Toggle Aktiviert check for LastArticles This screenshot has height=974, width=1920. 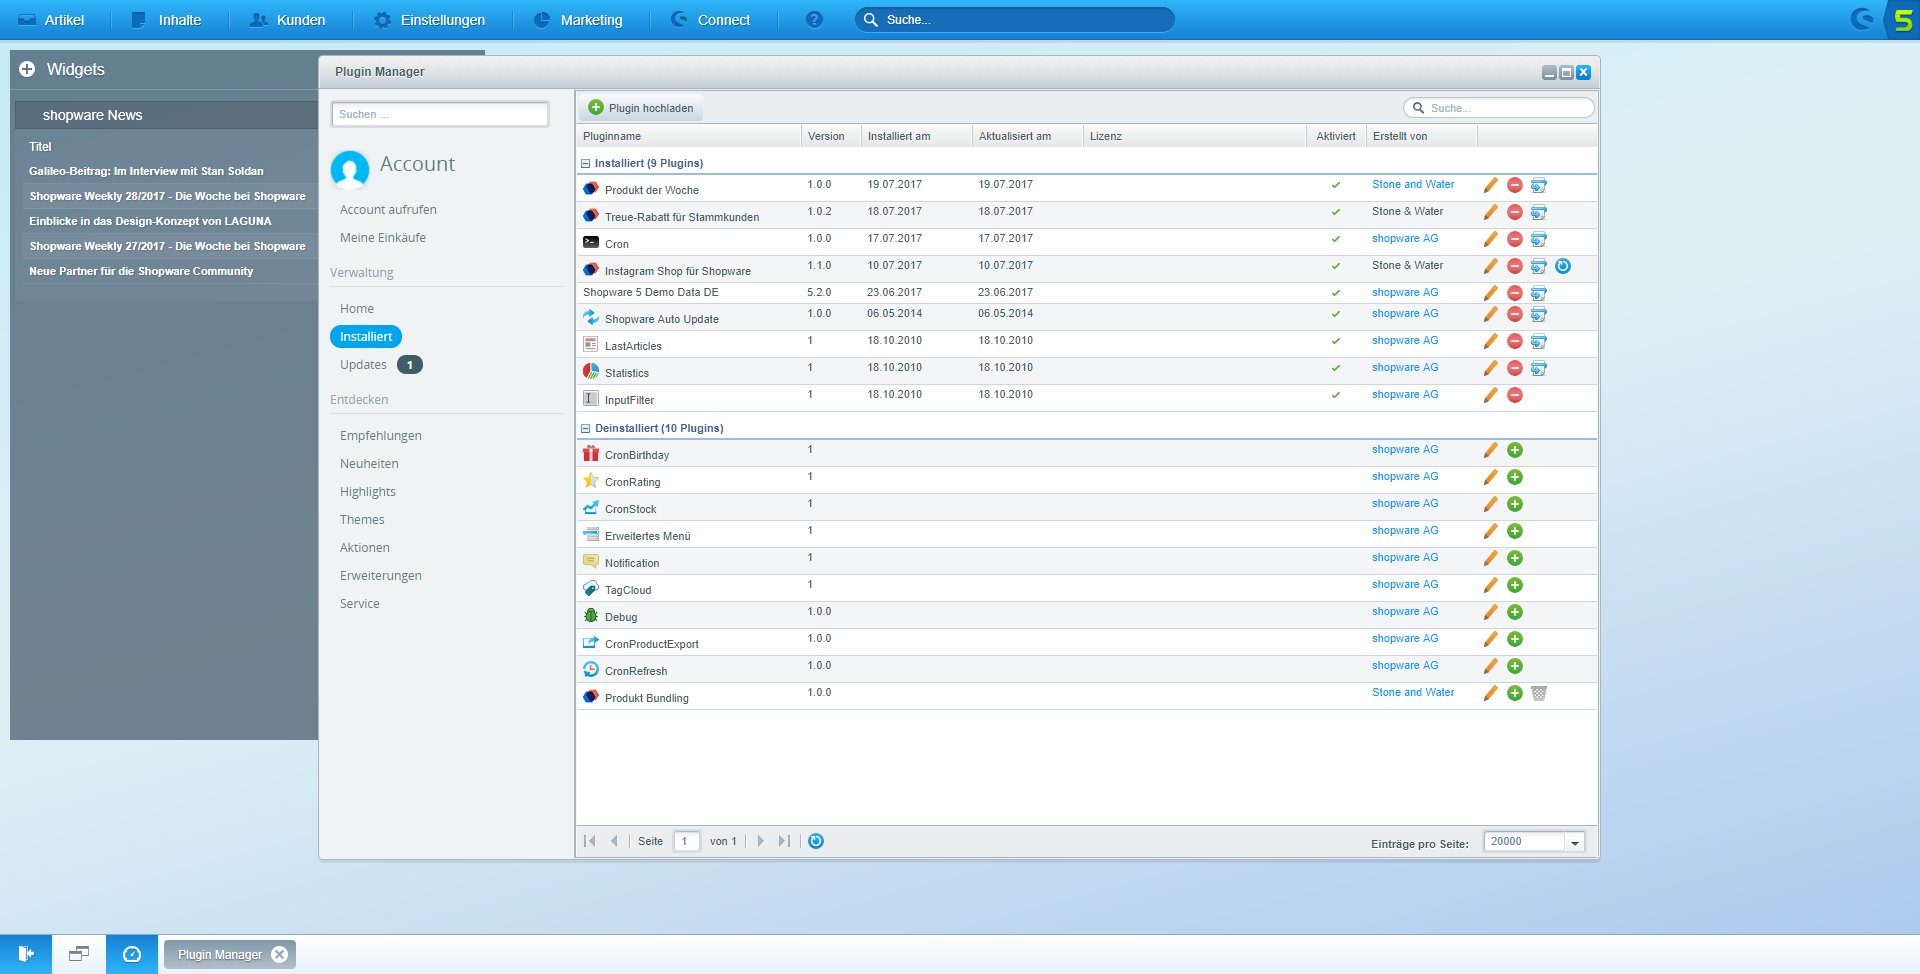[1336, 341]
